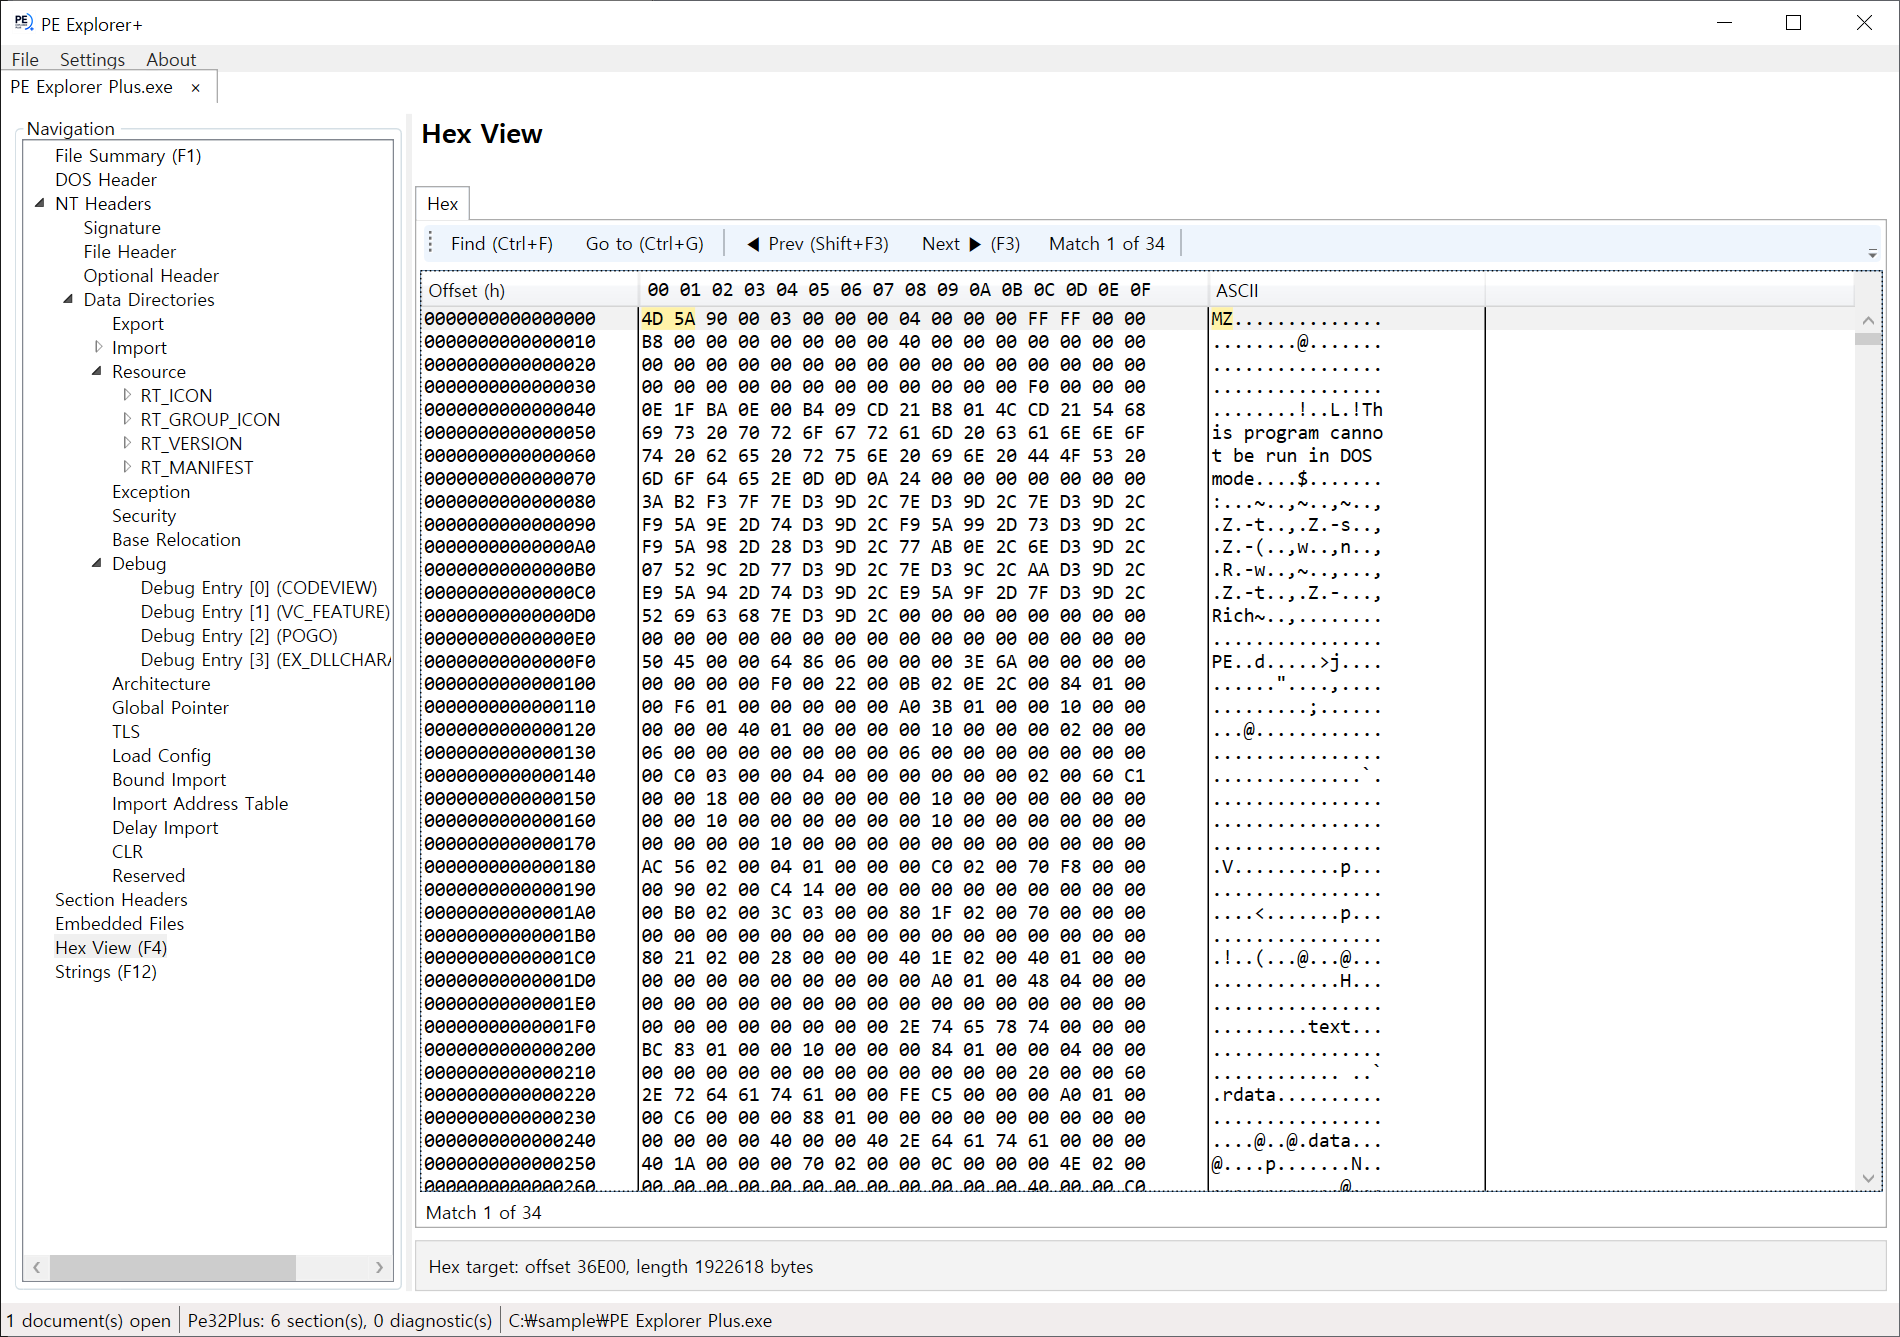Expand the RT_MANIFEST node
This screenshot has height=1337, width=1900.
coord(127,467)
